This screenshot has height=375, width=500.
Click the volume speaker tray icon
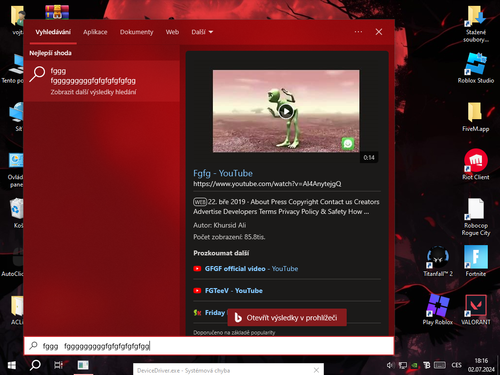pos(390,365)
